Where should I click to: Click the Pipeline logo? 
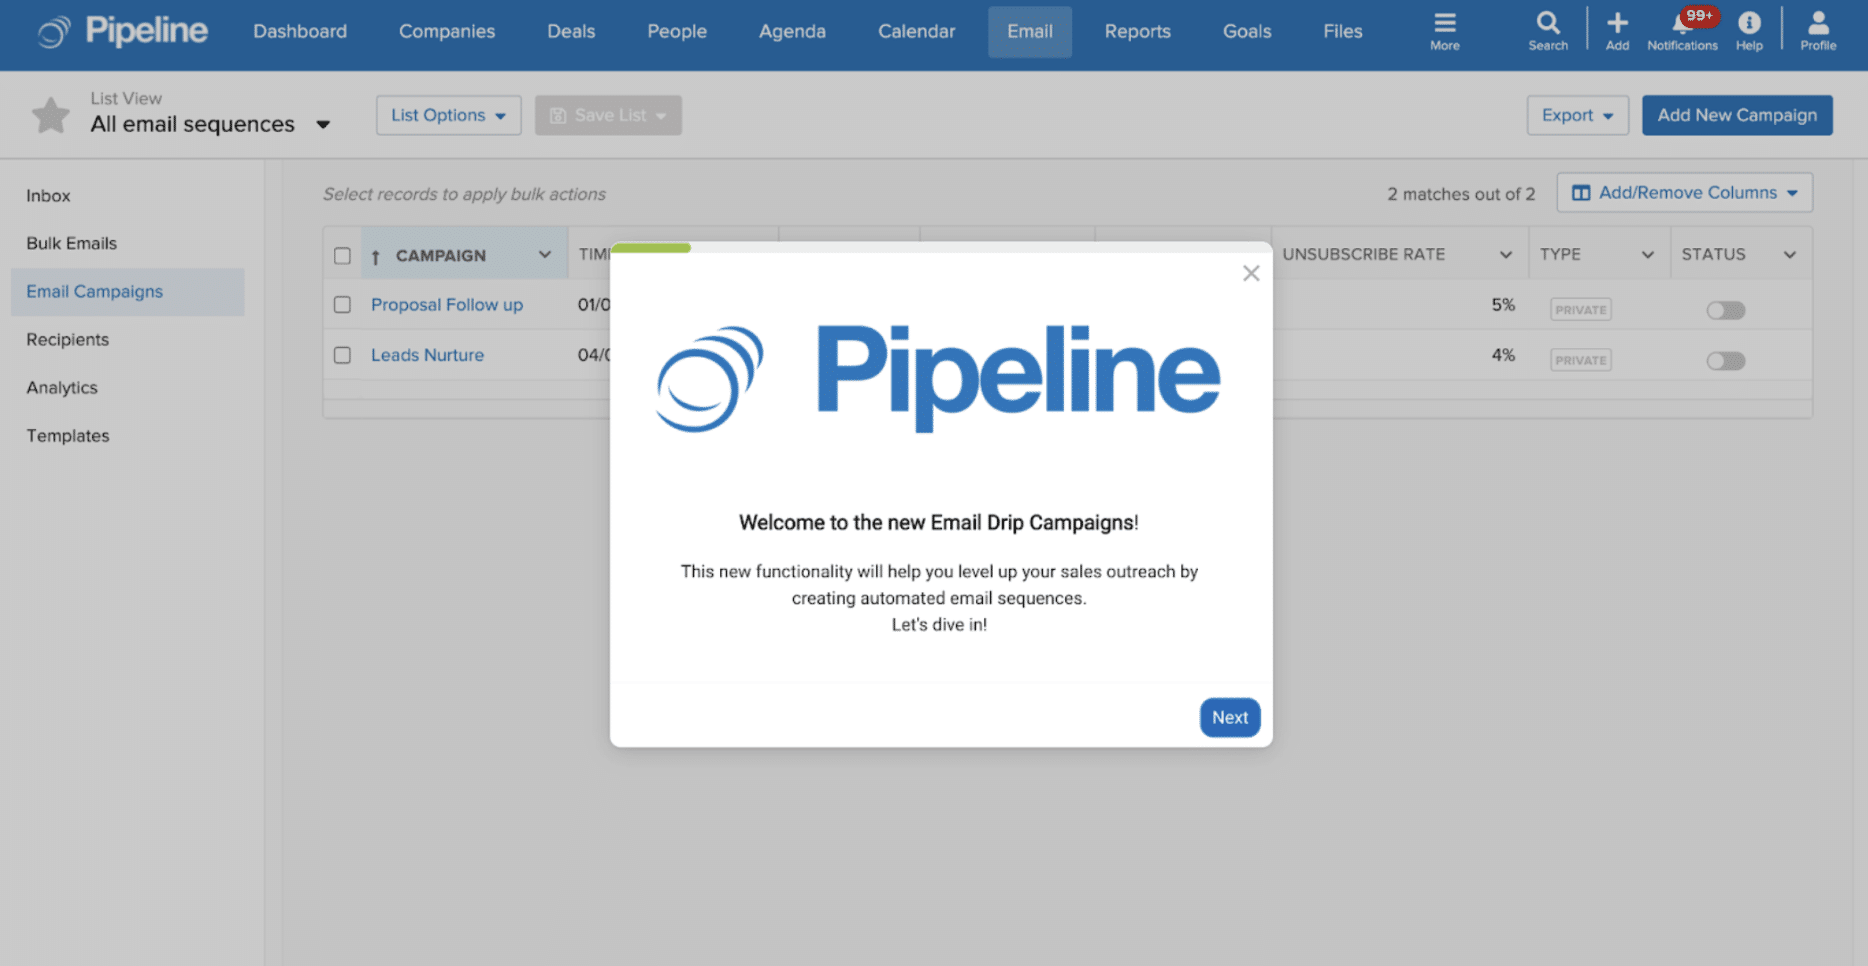[120, 31]
